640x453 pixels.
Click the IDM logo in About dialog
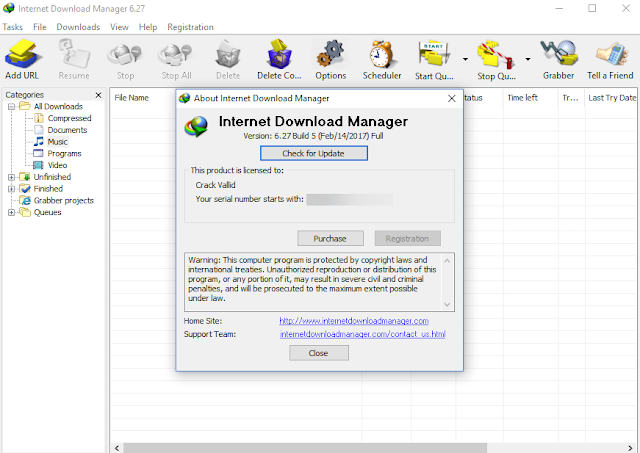tap(196, 126)
